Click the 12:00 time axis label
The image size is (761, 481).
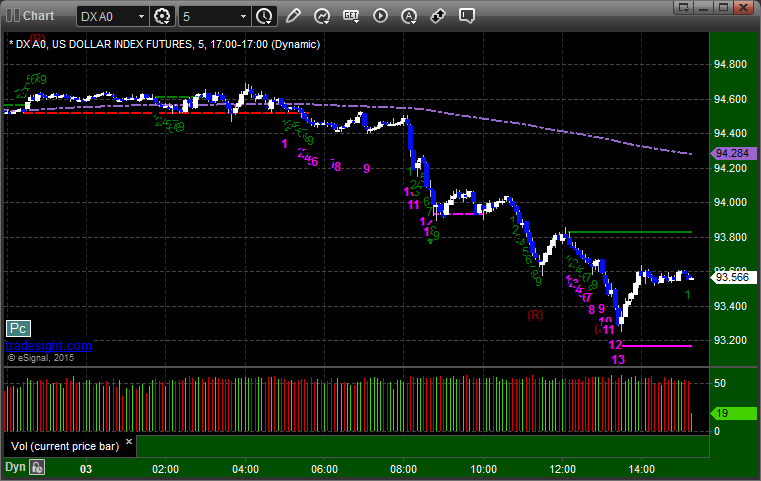click(x=562, y=469)
